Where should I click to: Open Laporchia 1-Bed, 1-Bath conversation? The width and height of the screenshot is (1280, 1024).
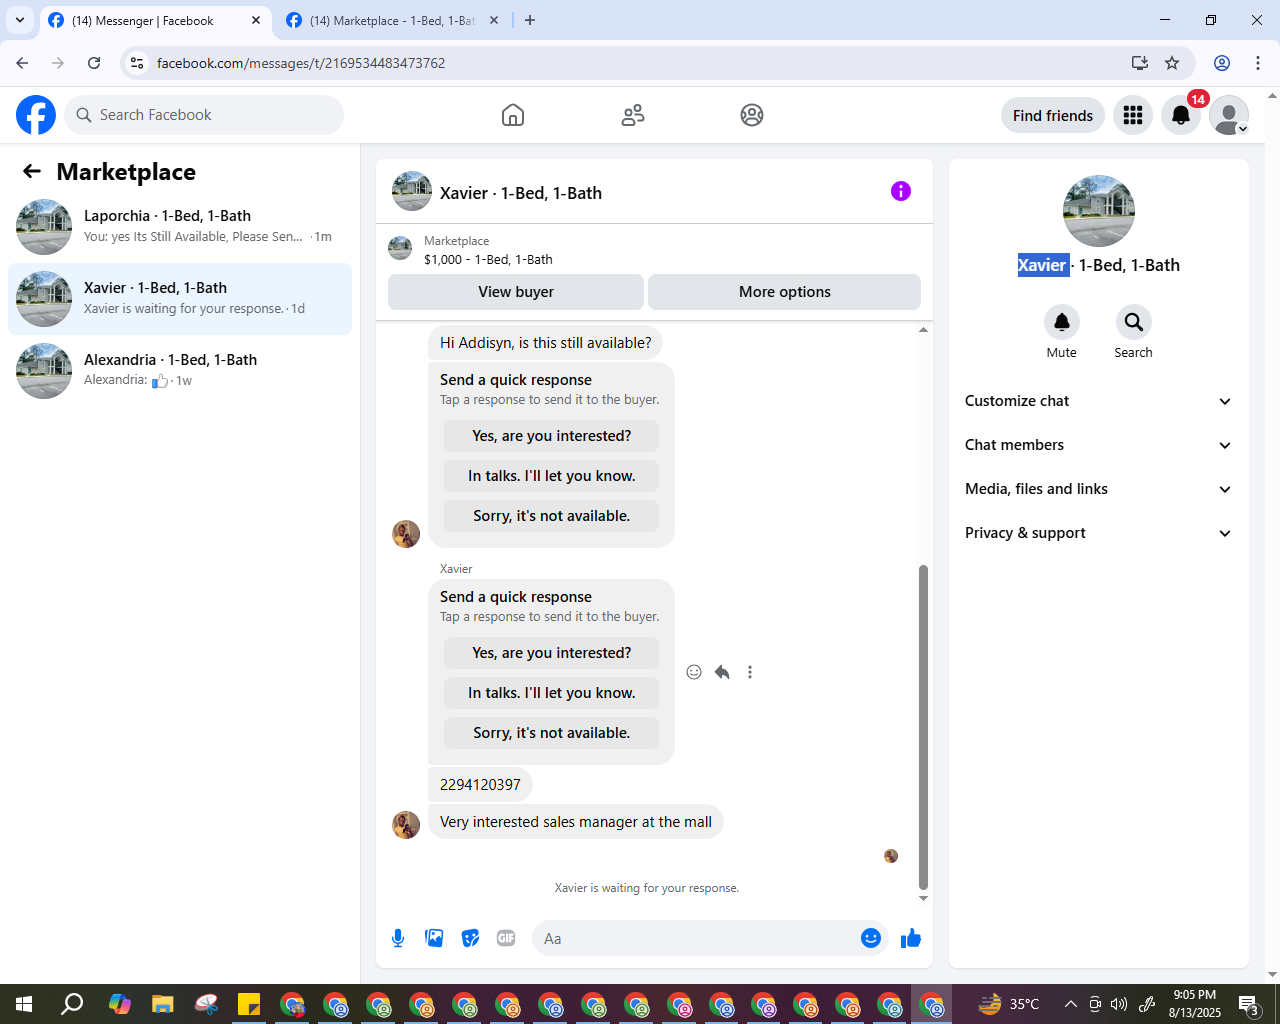pos(180,227)
